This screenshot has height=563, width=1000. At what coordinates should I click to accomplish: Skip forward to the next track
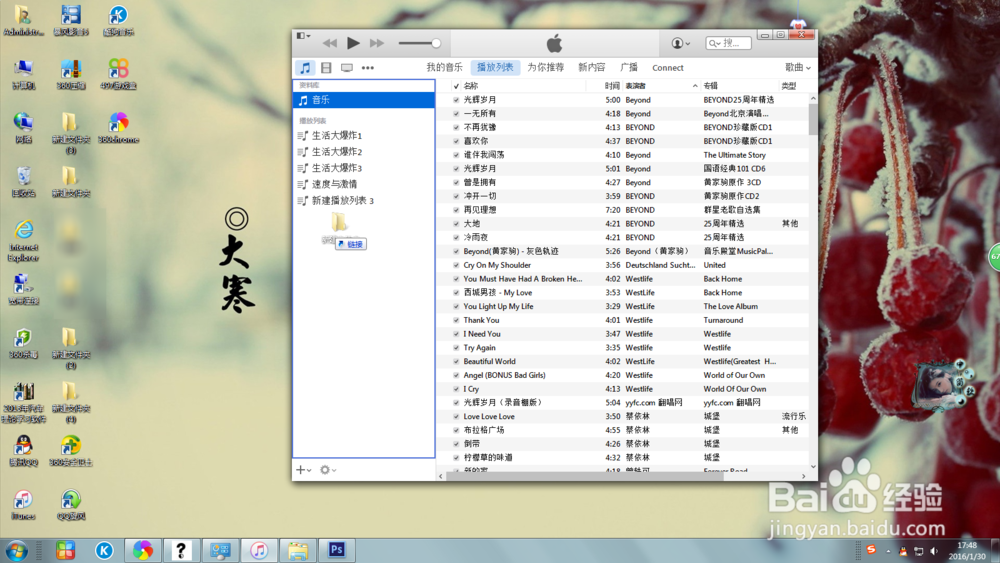(377, 43)
